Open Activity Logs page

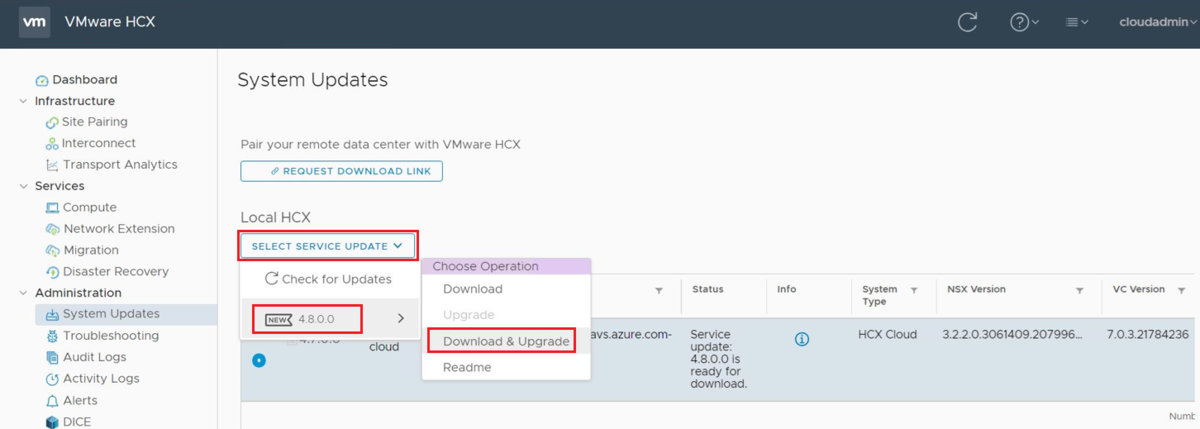(x=101, y=379)
